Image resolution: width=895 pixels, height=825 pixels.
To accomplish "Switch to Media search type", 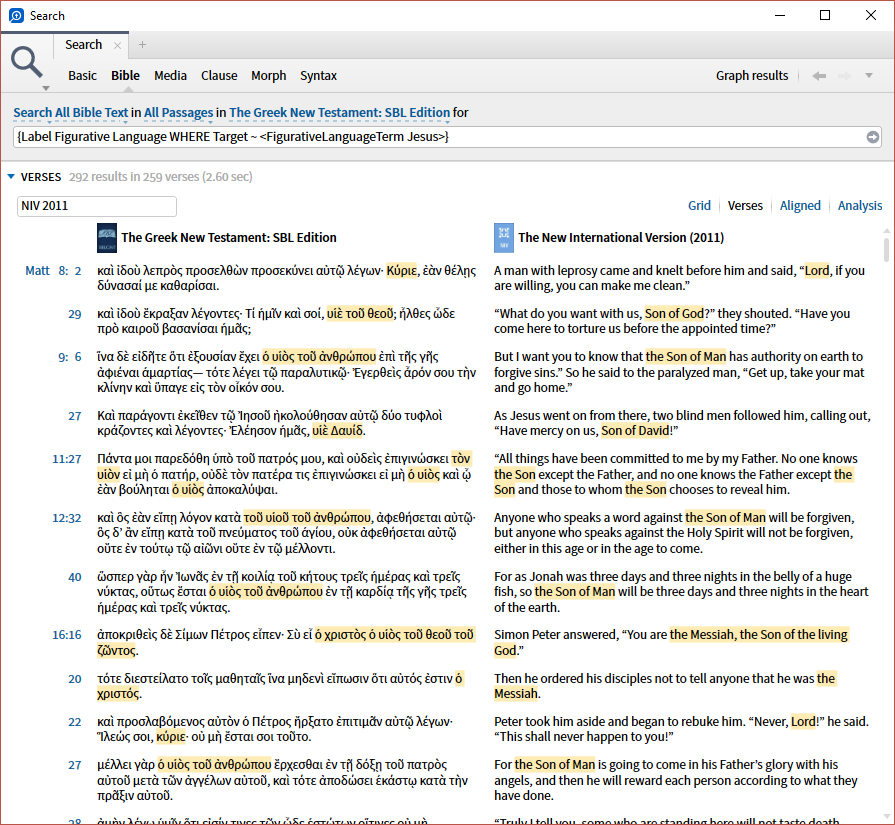I will tap(170, 75).
